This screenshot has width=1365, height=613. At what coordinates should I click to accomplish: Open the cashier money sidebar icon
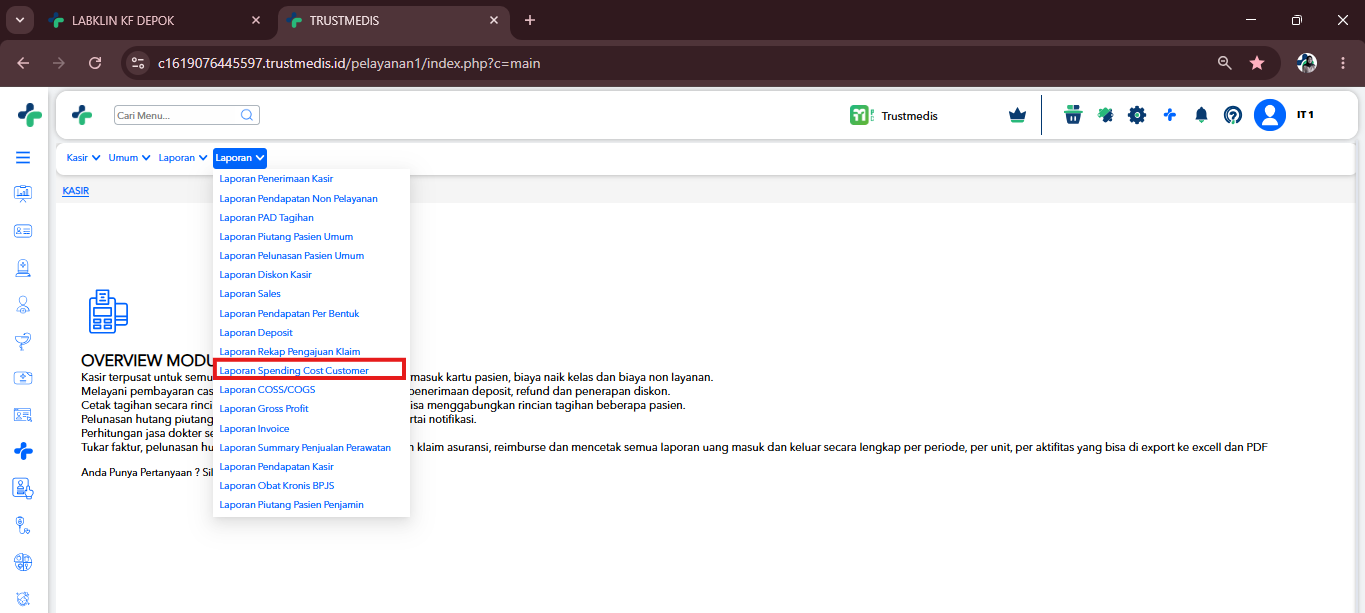tap(23, 378)
